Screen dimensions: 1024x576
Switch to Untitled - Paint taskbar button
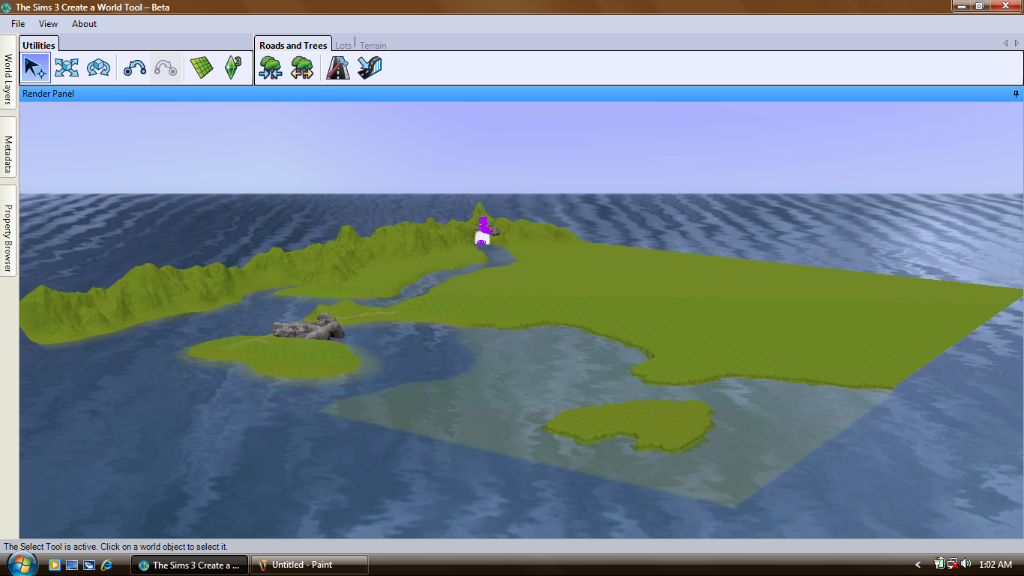(x=309, y=565)
